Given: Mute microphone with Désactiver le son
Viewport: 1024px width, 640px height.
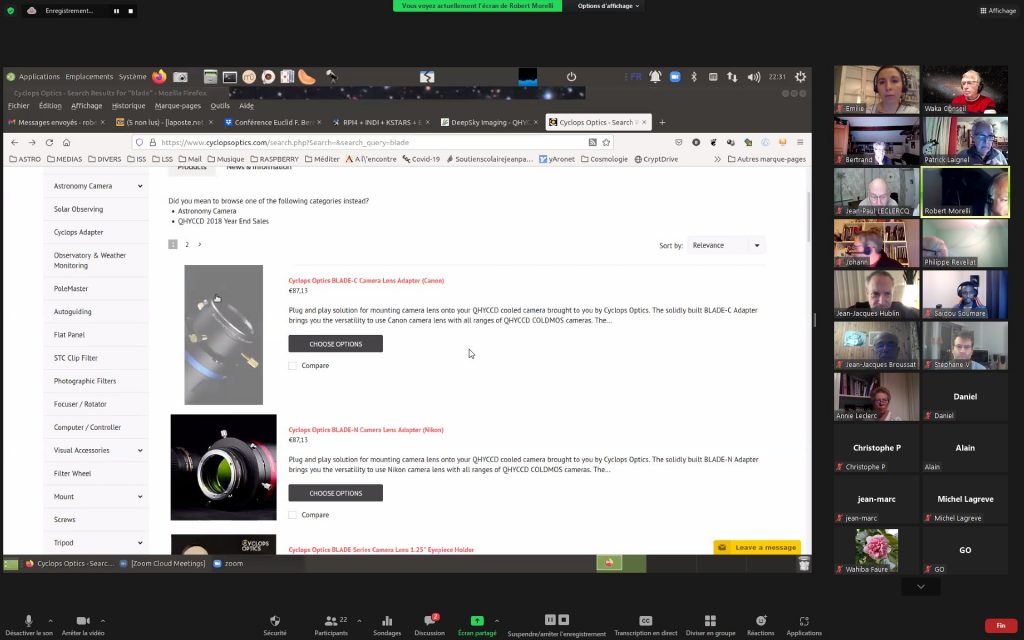Looking at the screenshot, I should pyautogui.click(x=29, y=625).
